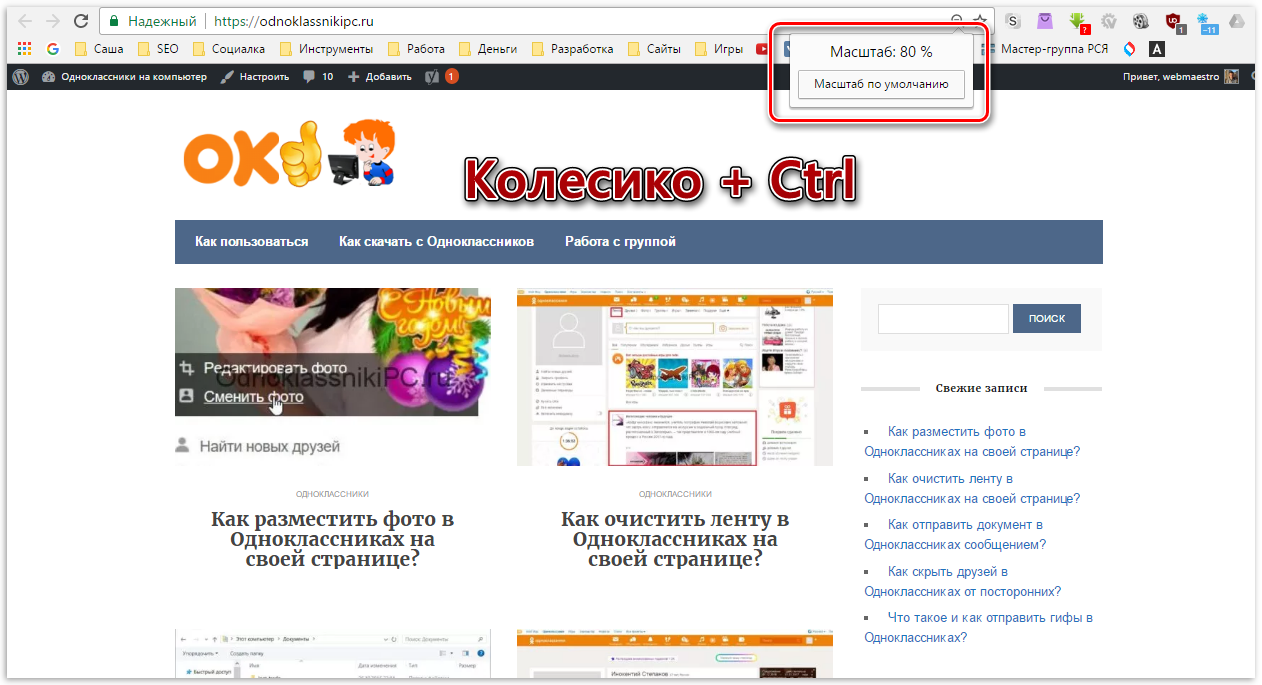Open the file explorer screenshot thumbnail
Image resolution: width=1262 pixels, height=685 pixels.
click(x=333, y=653)
